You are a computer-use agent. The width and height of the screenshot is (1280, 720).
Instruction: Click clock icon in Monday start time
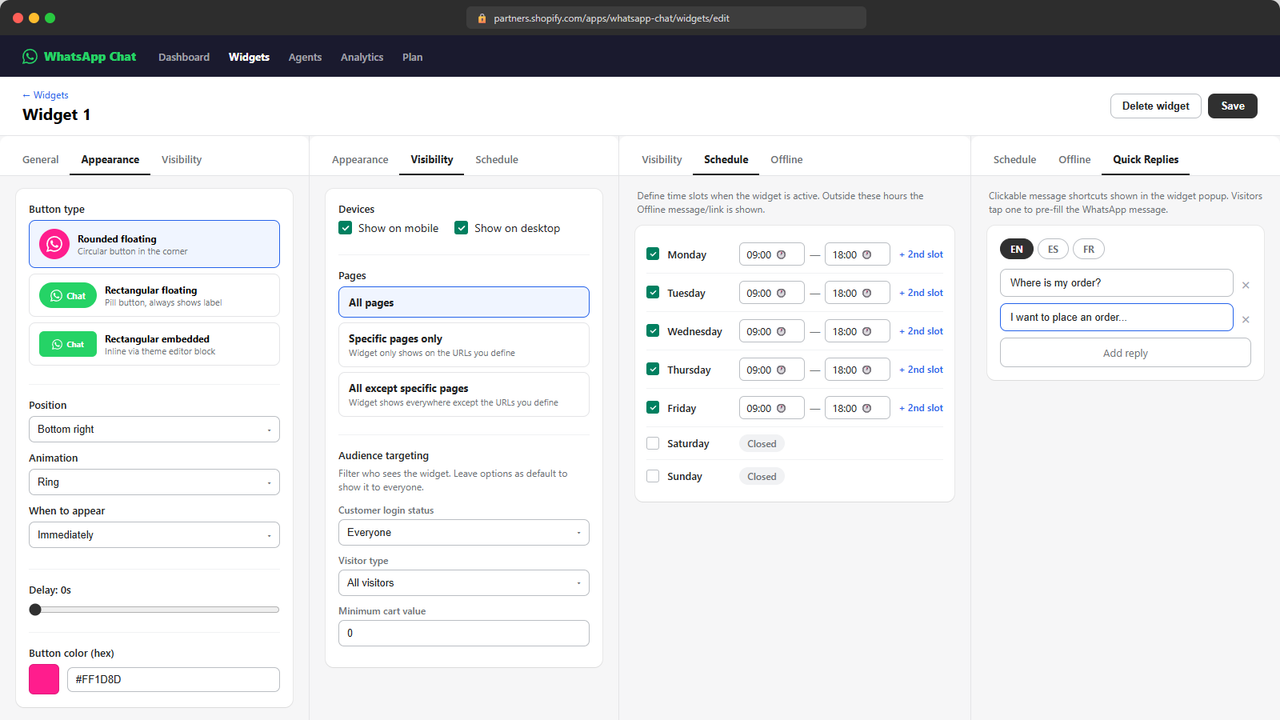781,255
